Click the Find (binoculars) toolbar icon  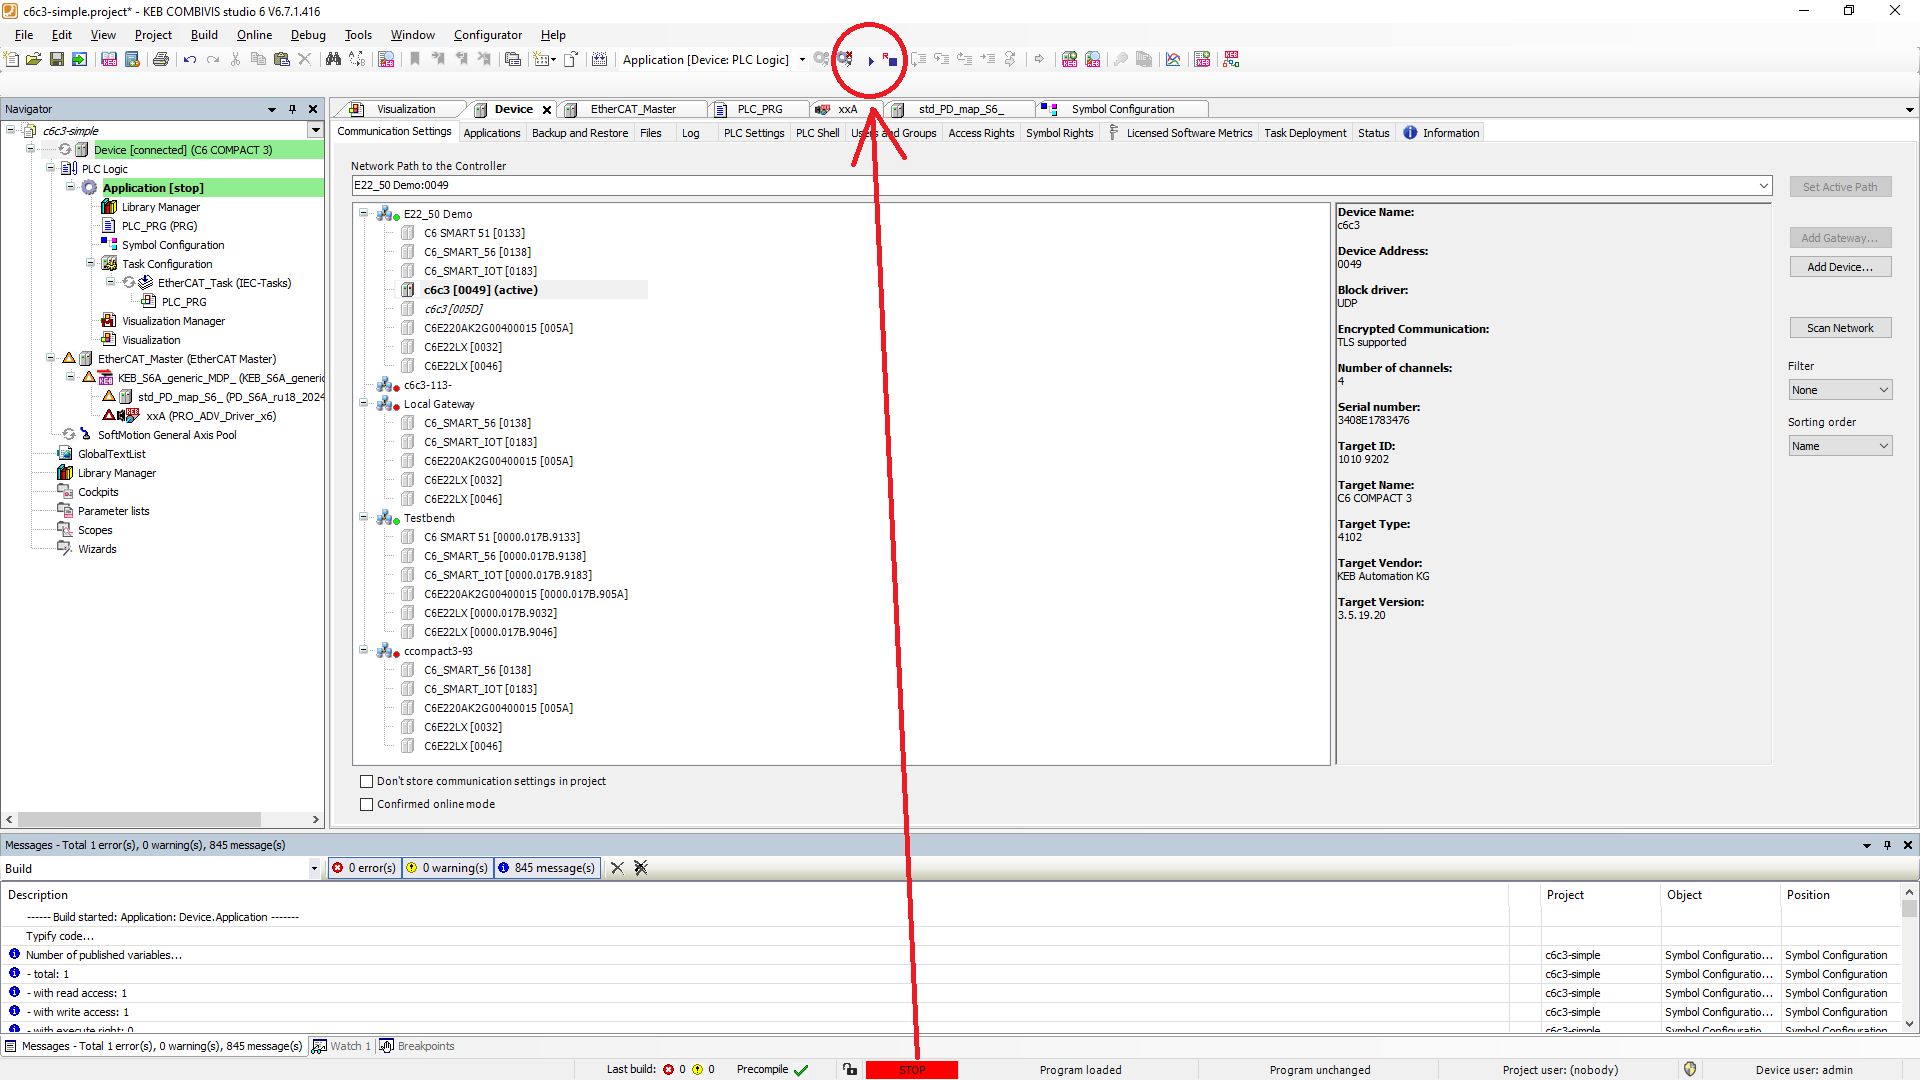click(333, 60)
